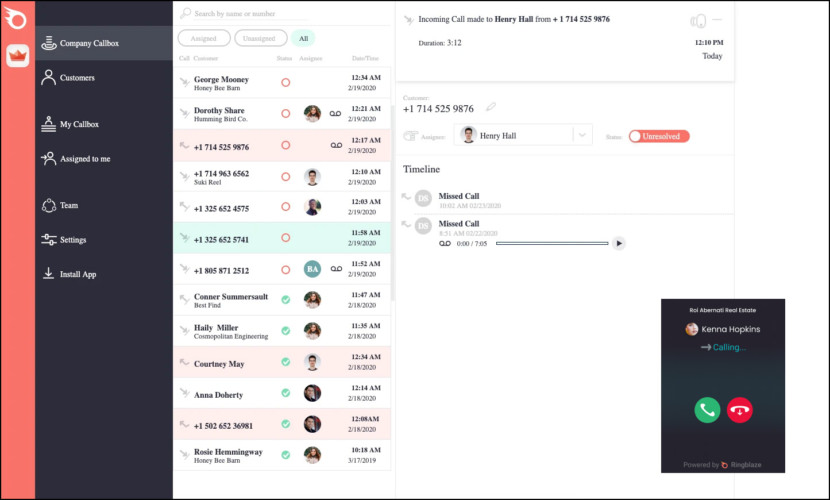Click assignee avatar on +1 714 963 6562 row
The image size is (830, 500).
[x=312, y=177]
